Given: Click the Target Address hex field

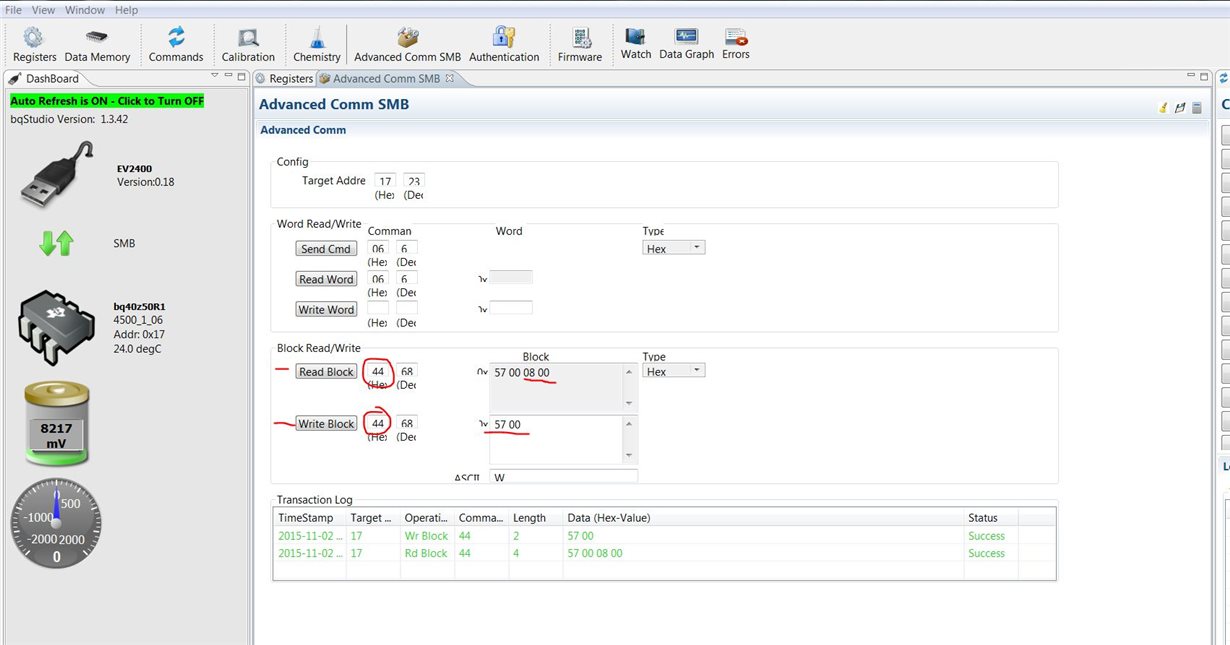Looking at the screenshot, I should tap(384, 181).
